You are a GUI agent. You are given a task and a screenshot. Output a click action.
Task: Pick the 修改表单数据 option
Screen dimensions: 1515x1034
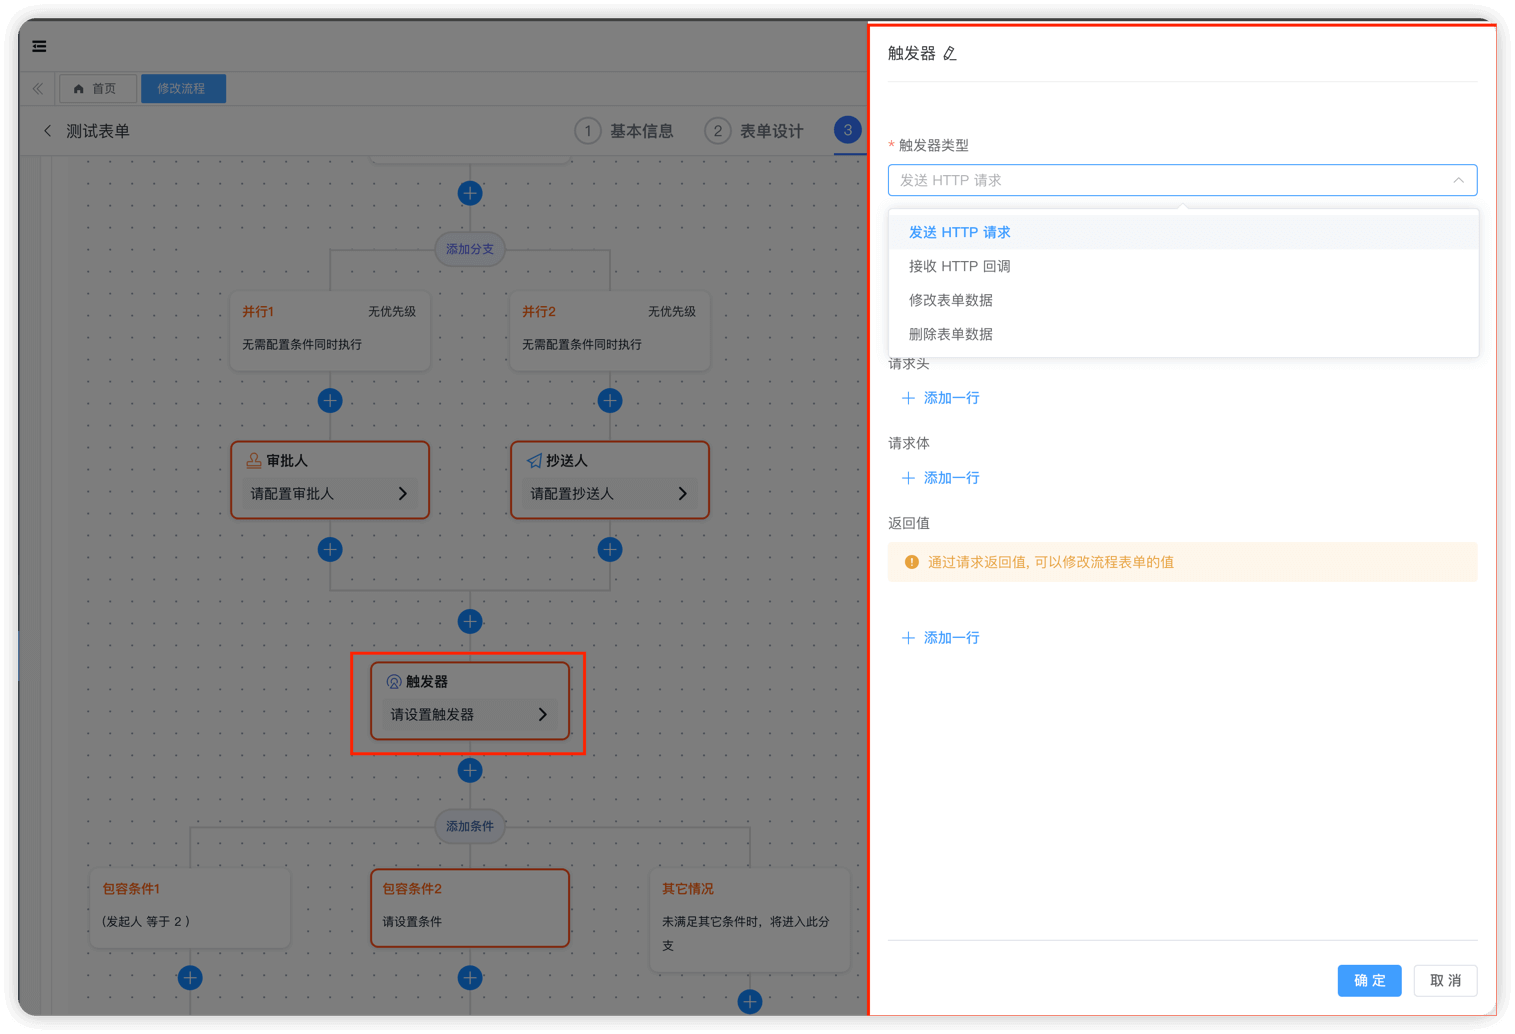(x=950, y=300)
